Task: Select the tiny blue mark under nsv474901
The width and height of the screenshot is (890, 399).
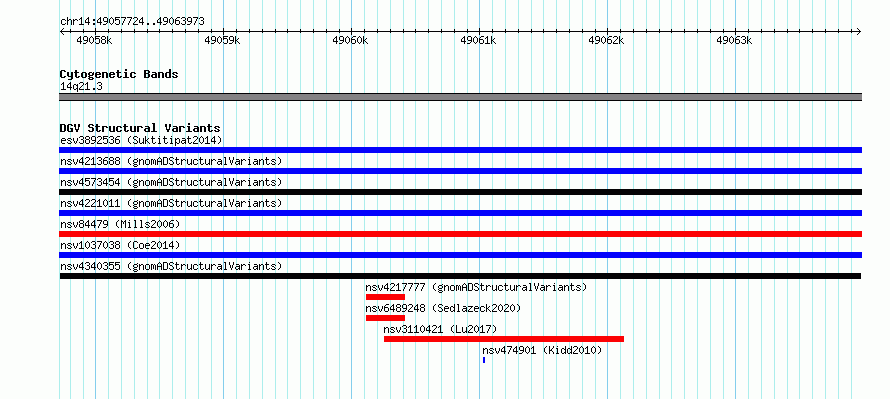Action: 484,360
